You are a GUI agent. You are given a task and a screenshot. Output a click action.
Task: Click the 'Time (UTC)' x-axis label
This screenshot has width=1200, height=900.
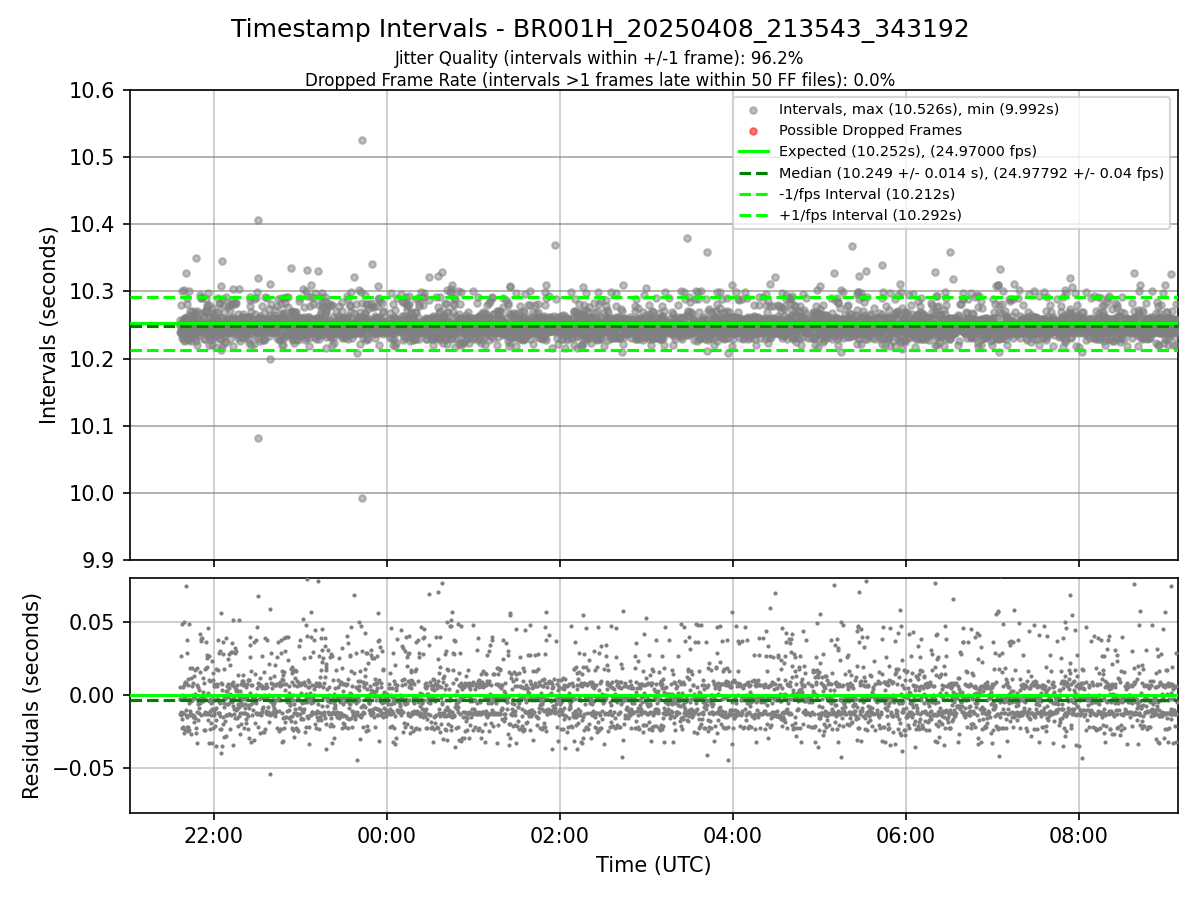654,865
